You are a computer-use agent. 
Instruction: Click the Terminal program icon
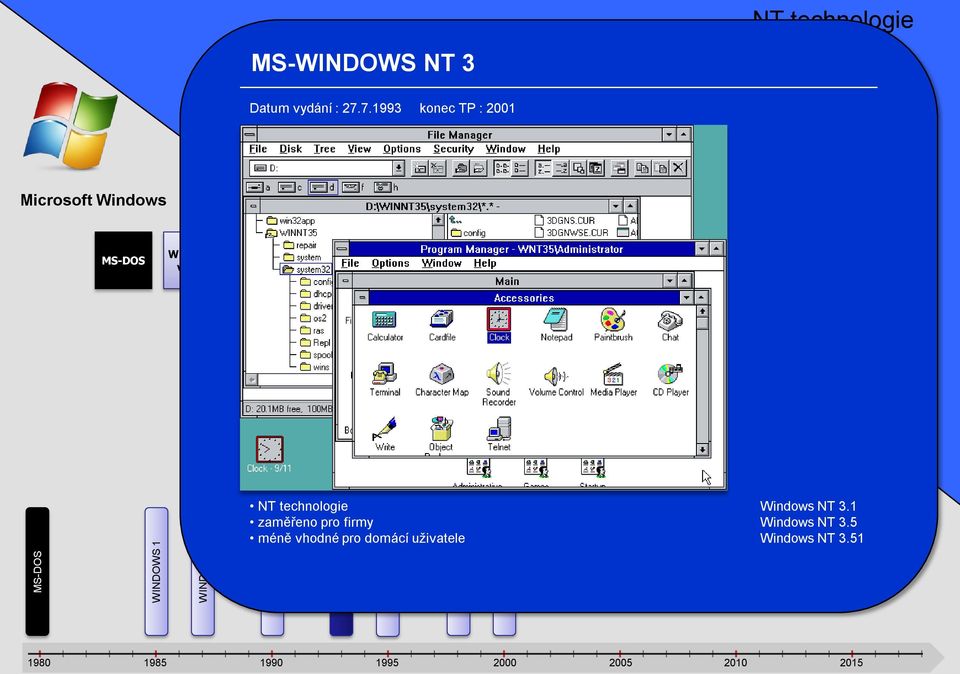tap(384, 380)
